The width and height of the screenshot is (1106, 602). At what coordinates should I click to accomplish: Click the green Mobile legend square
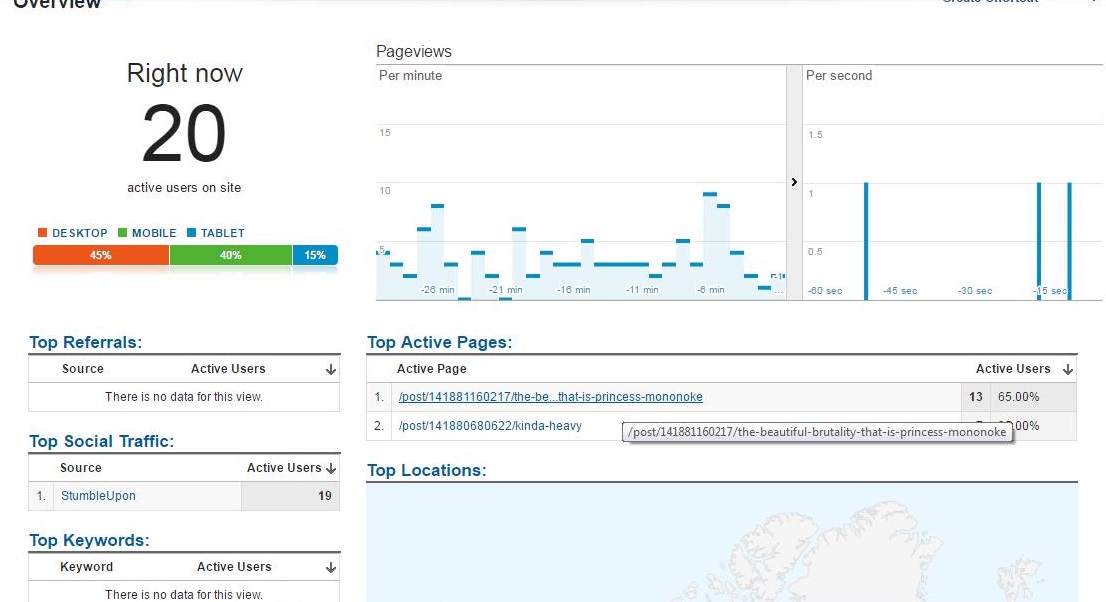point(122,232)
